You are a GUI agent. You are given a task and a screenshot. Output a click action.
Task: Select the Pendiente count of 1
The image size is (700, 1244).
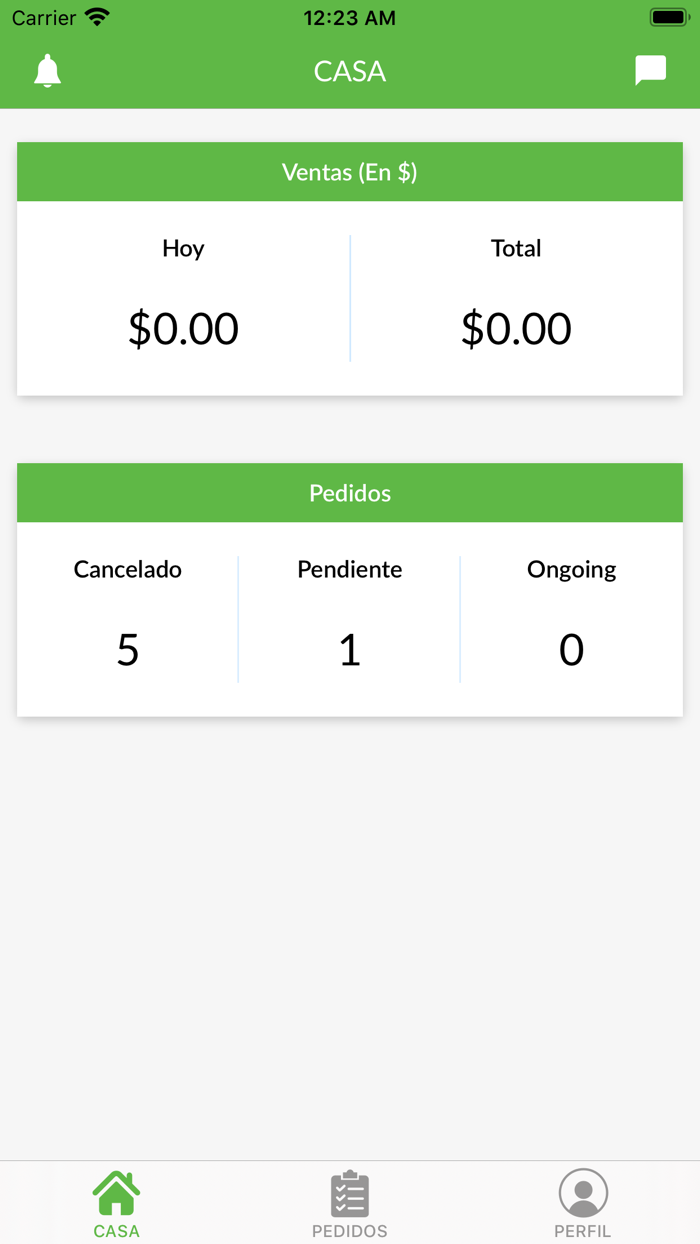click(x=349, y=649)
